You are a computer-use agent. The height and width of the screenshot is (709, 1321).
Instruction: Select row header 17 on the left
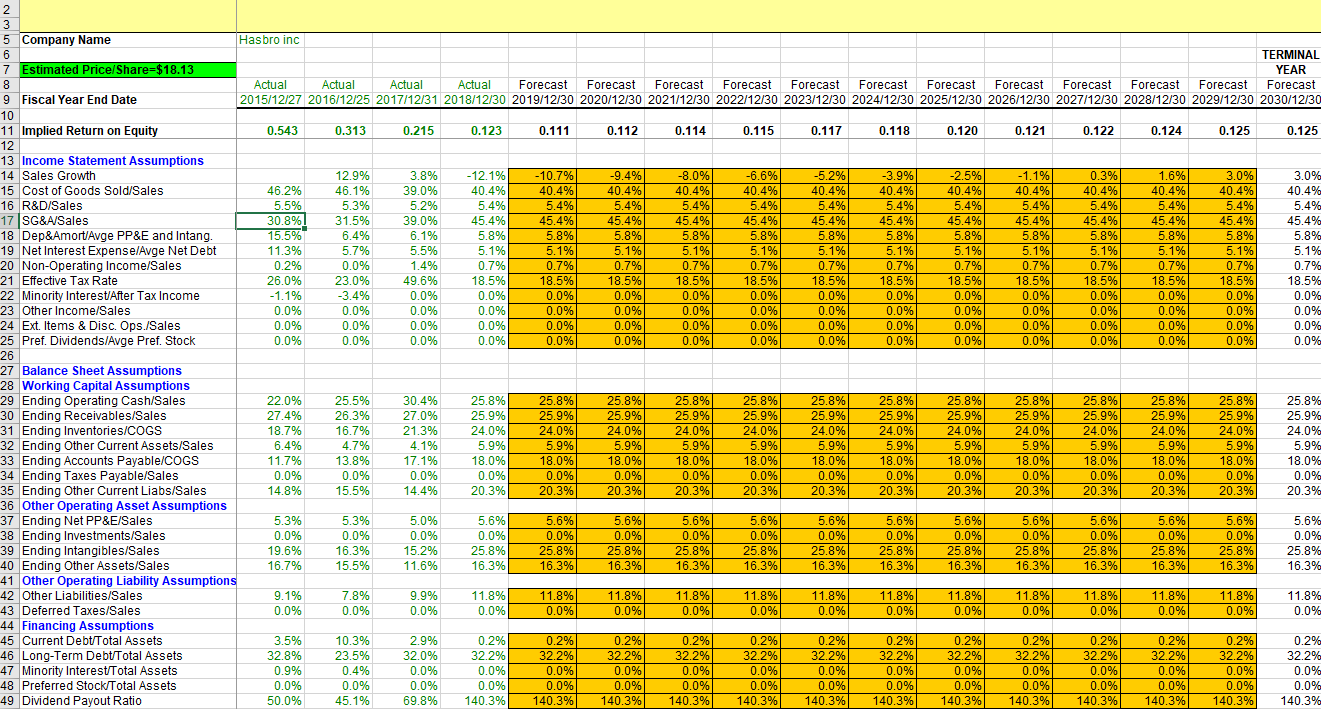(x=9, y=220)
